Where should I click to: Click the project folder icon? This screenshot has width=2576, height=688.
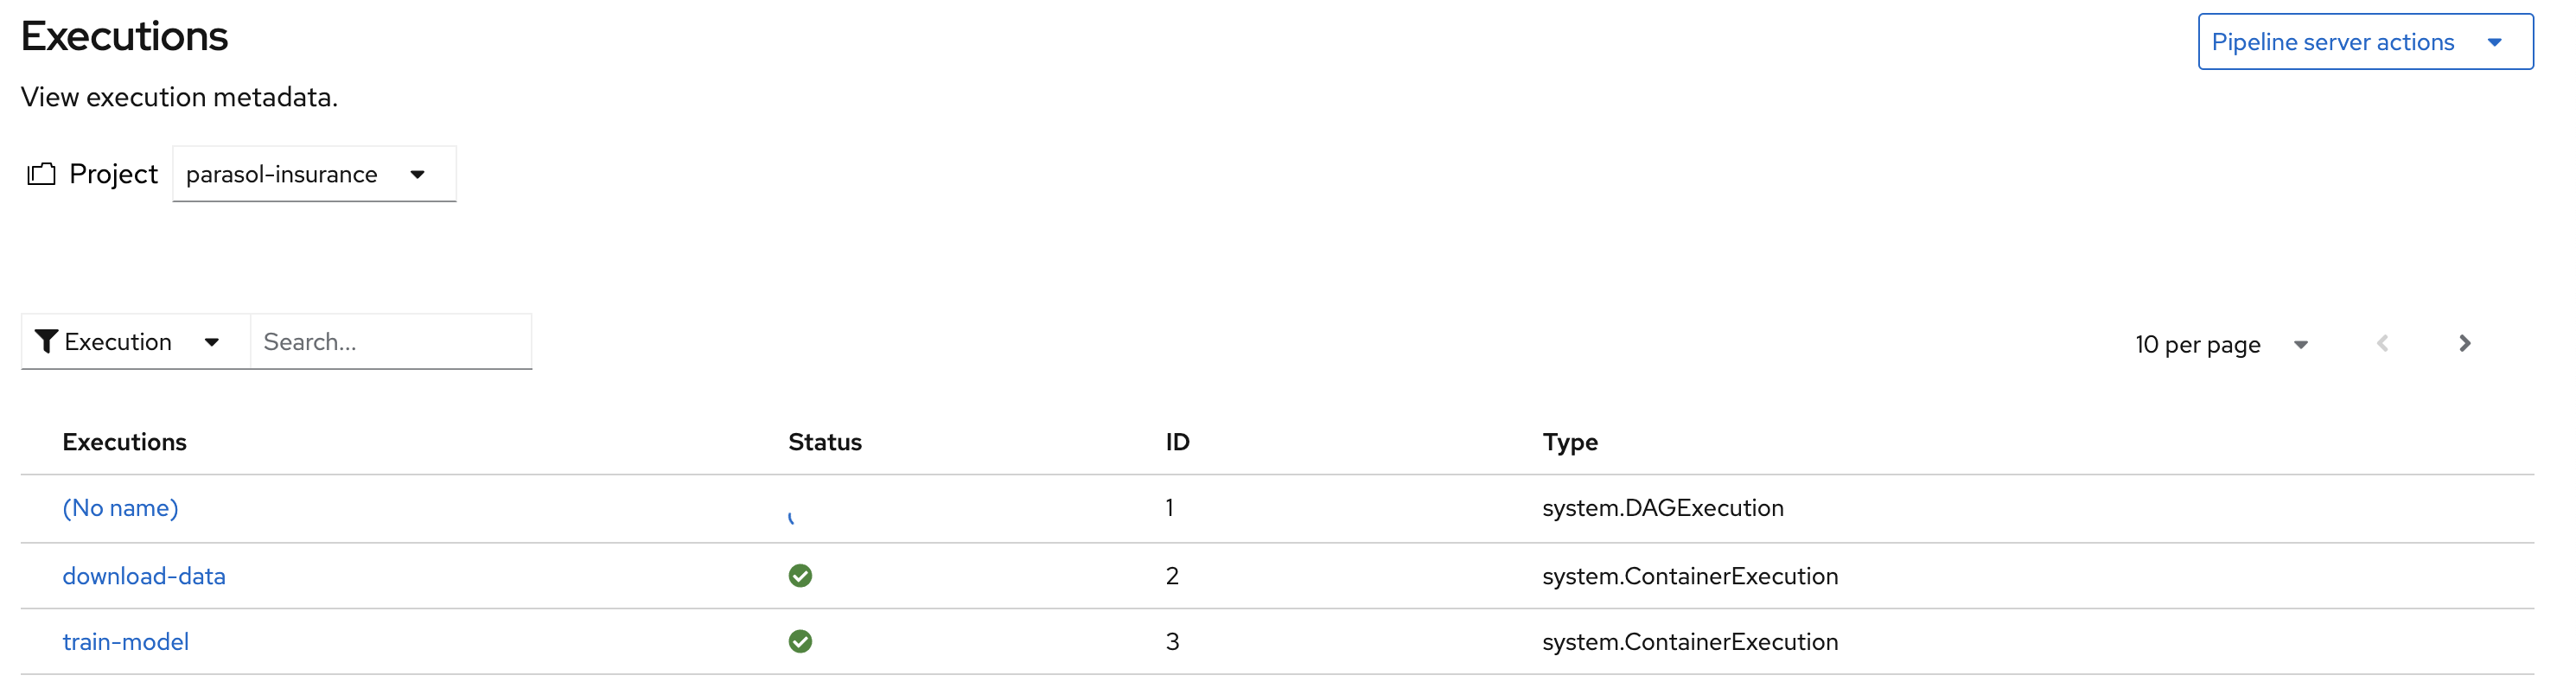coord(41,174)
